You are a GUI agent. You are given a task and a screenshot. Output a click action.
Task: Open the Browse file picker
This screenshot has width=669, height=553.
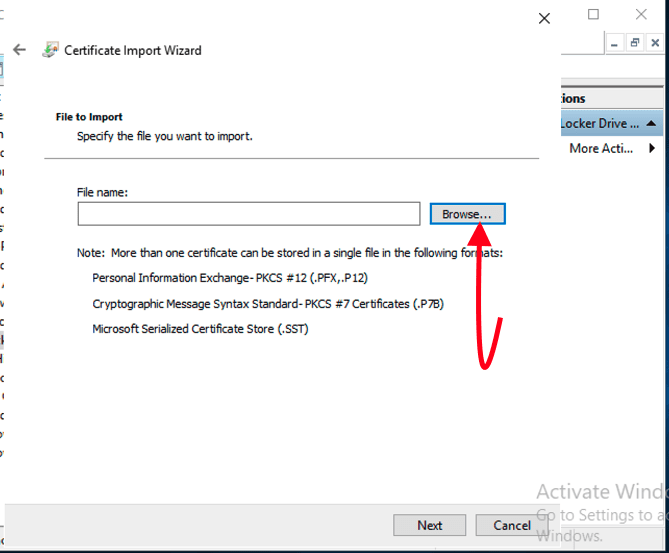pos(467,214)
